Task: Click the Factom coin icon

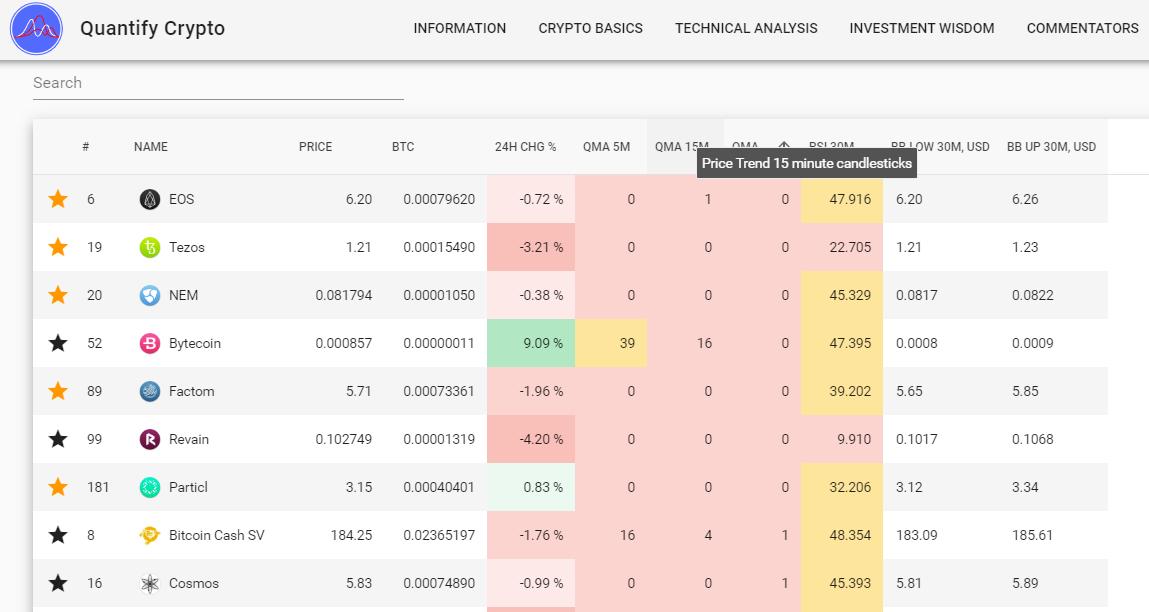Action: (149, 391)
